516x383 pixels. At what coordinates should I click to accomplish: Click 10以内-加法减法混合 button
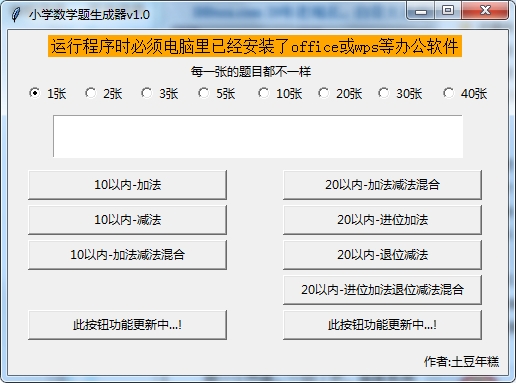(127, 255)
